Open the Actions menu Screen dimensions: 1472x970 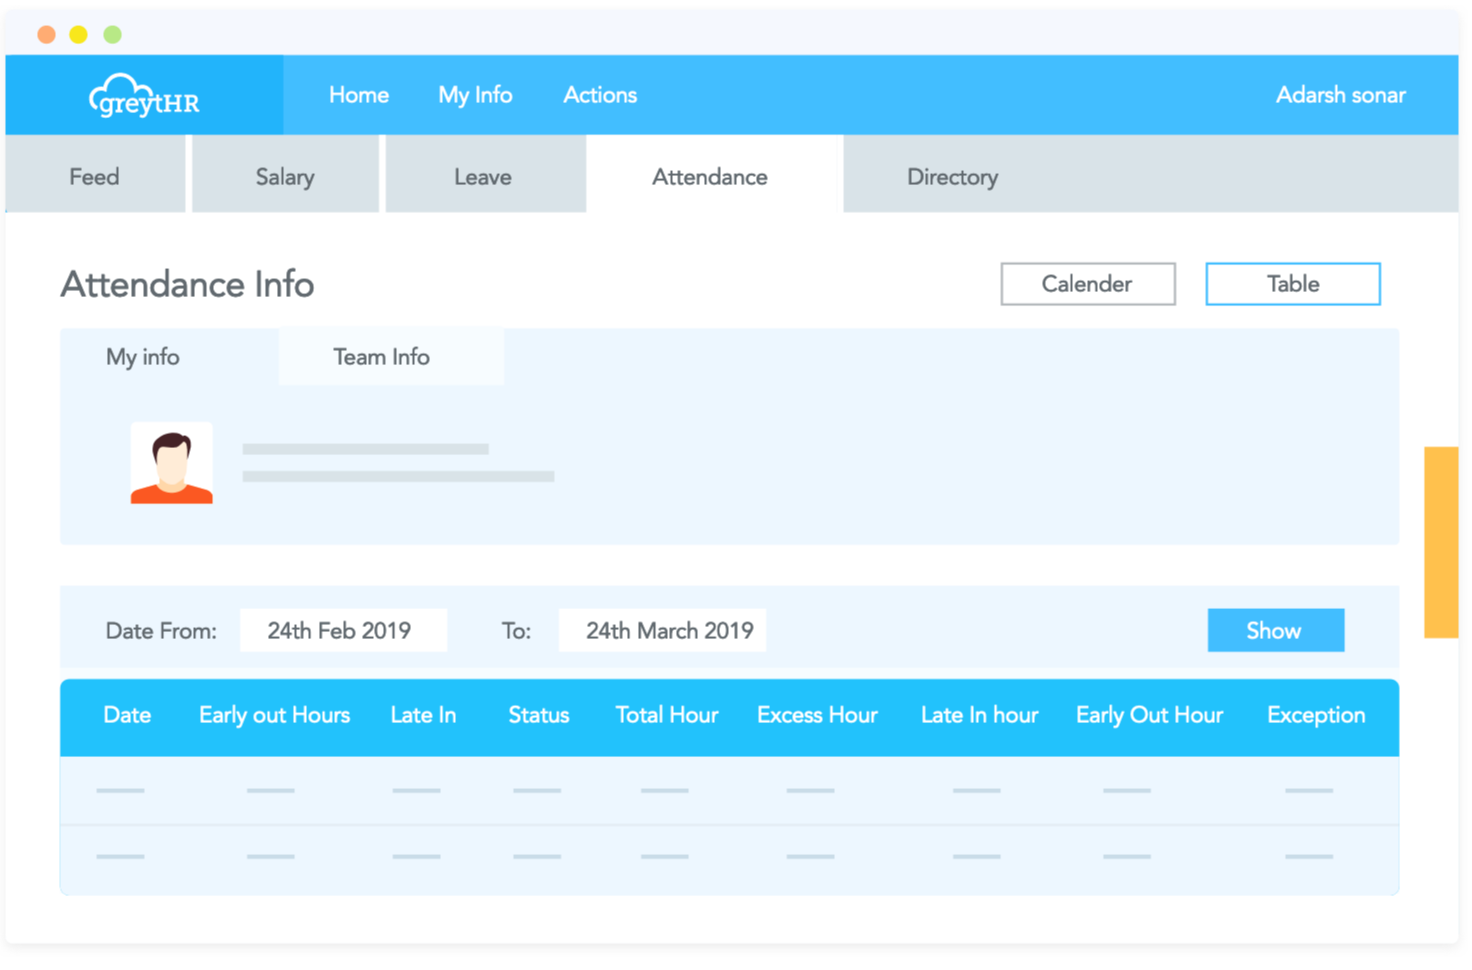pyautogui.click(x=599, y=95)
